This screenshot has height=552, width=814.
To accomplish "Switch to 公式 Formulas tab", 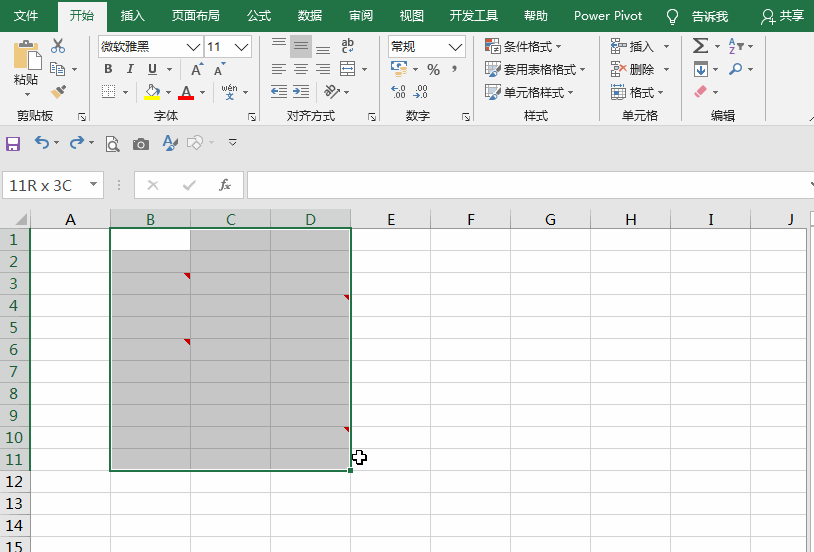I will coord(259,16).
